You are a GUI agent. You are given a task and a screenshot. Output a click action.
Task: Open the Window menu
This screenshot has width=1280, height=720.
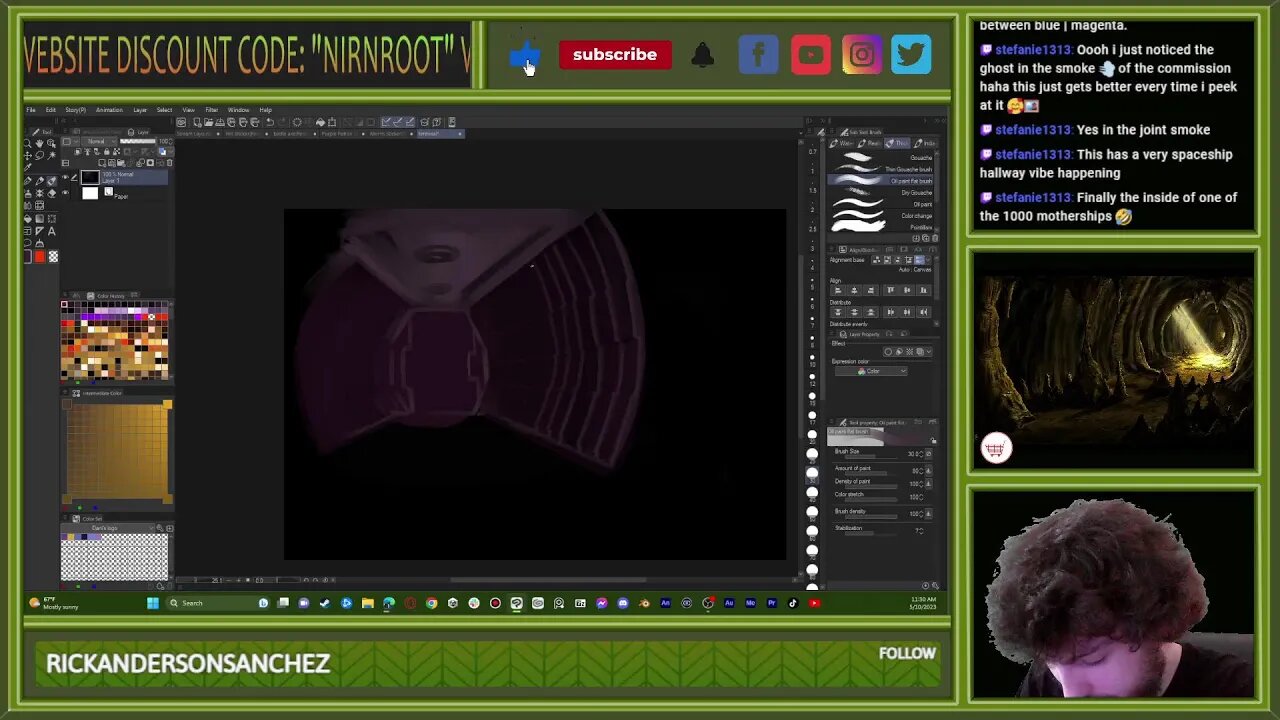pos(238,110)
